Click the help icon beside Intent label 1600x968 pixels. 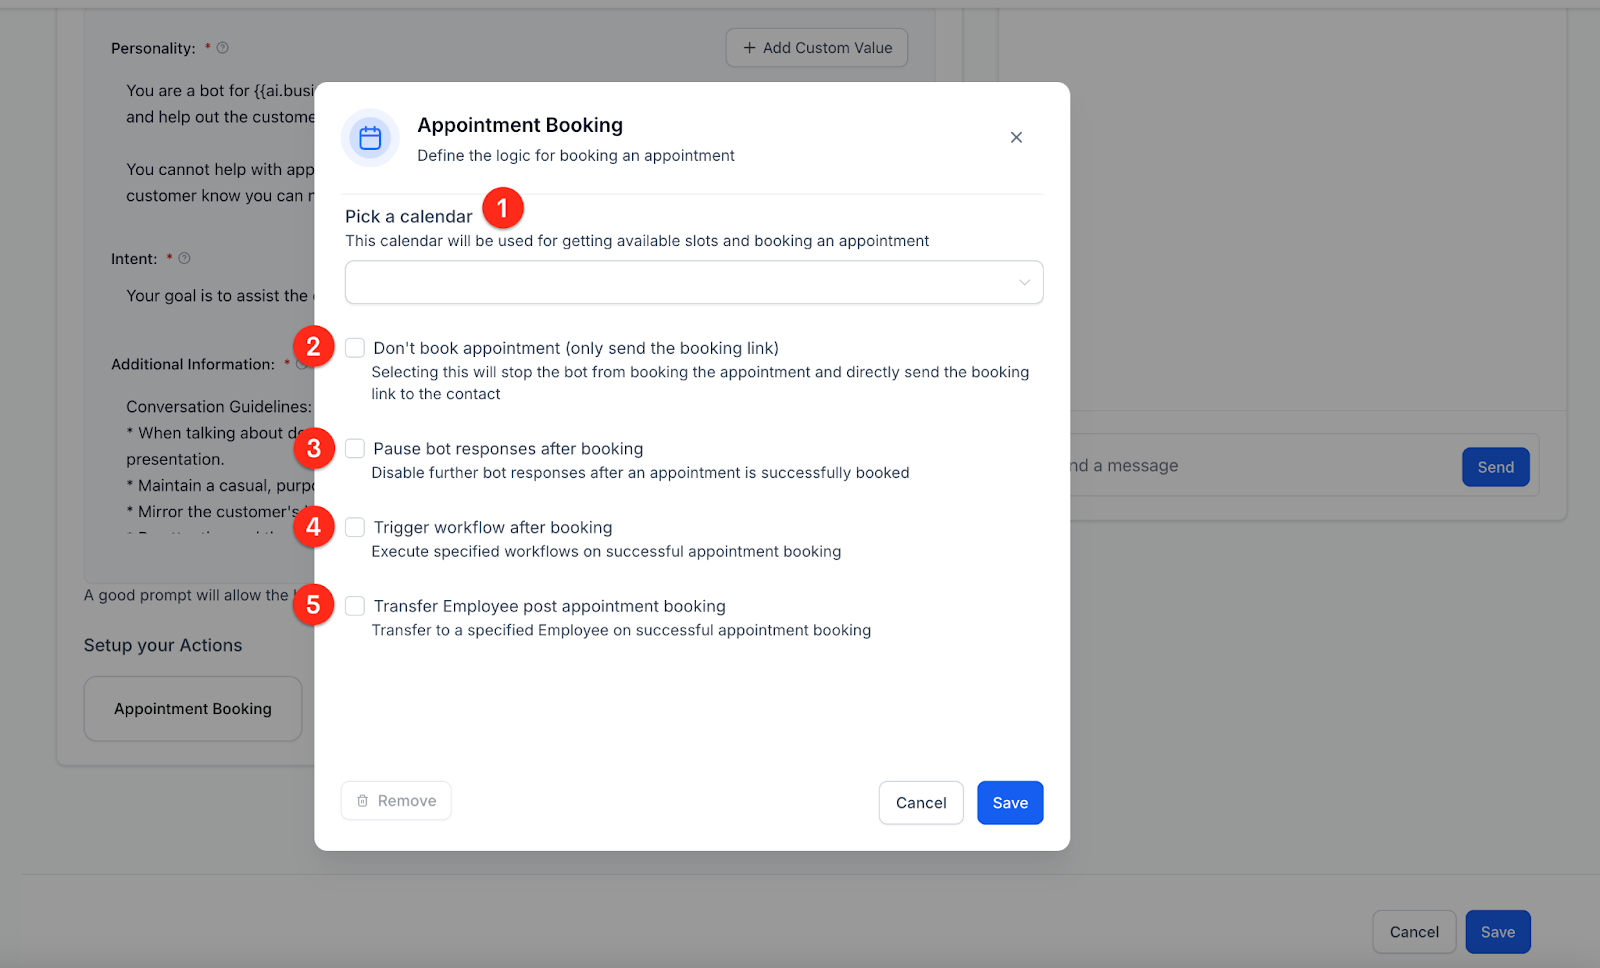pos(184,259)
